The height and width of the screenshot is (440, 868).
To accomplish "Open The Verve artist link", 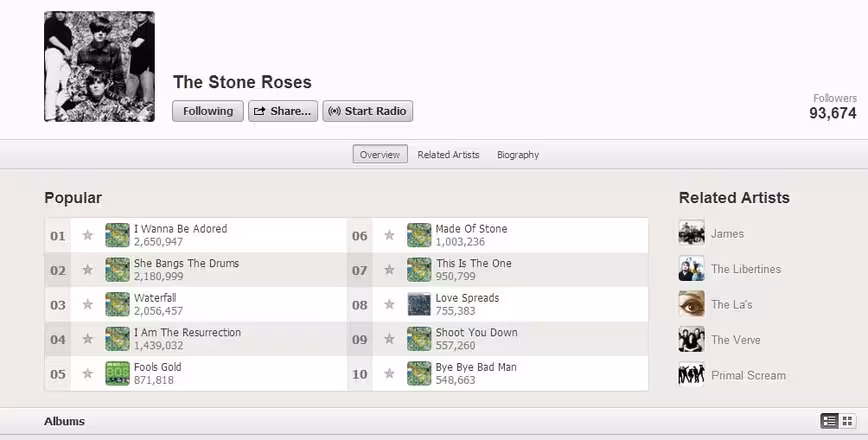I will coord(736,340).
